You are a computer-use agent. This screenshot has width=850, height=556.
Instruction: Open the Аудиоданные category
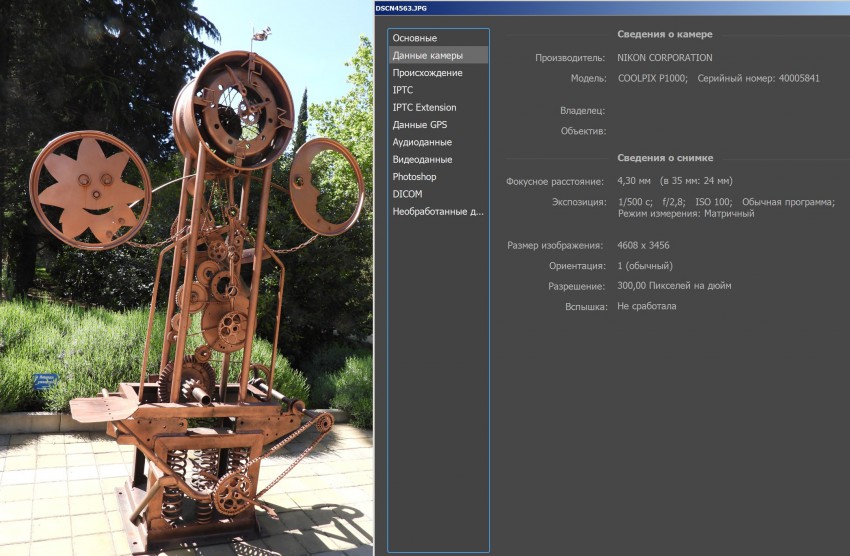422,142
